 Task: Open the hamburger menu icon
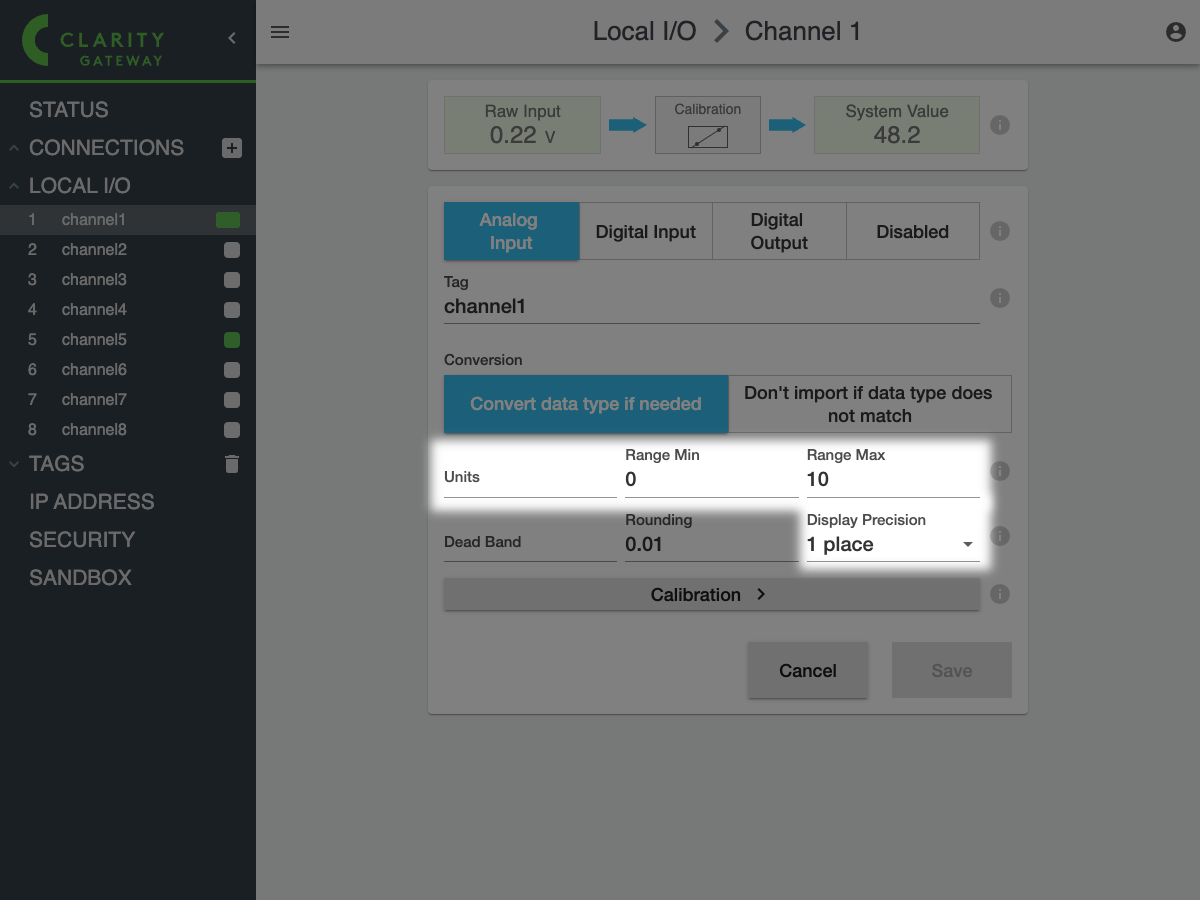[x=280, y=32]
